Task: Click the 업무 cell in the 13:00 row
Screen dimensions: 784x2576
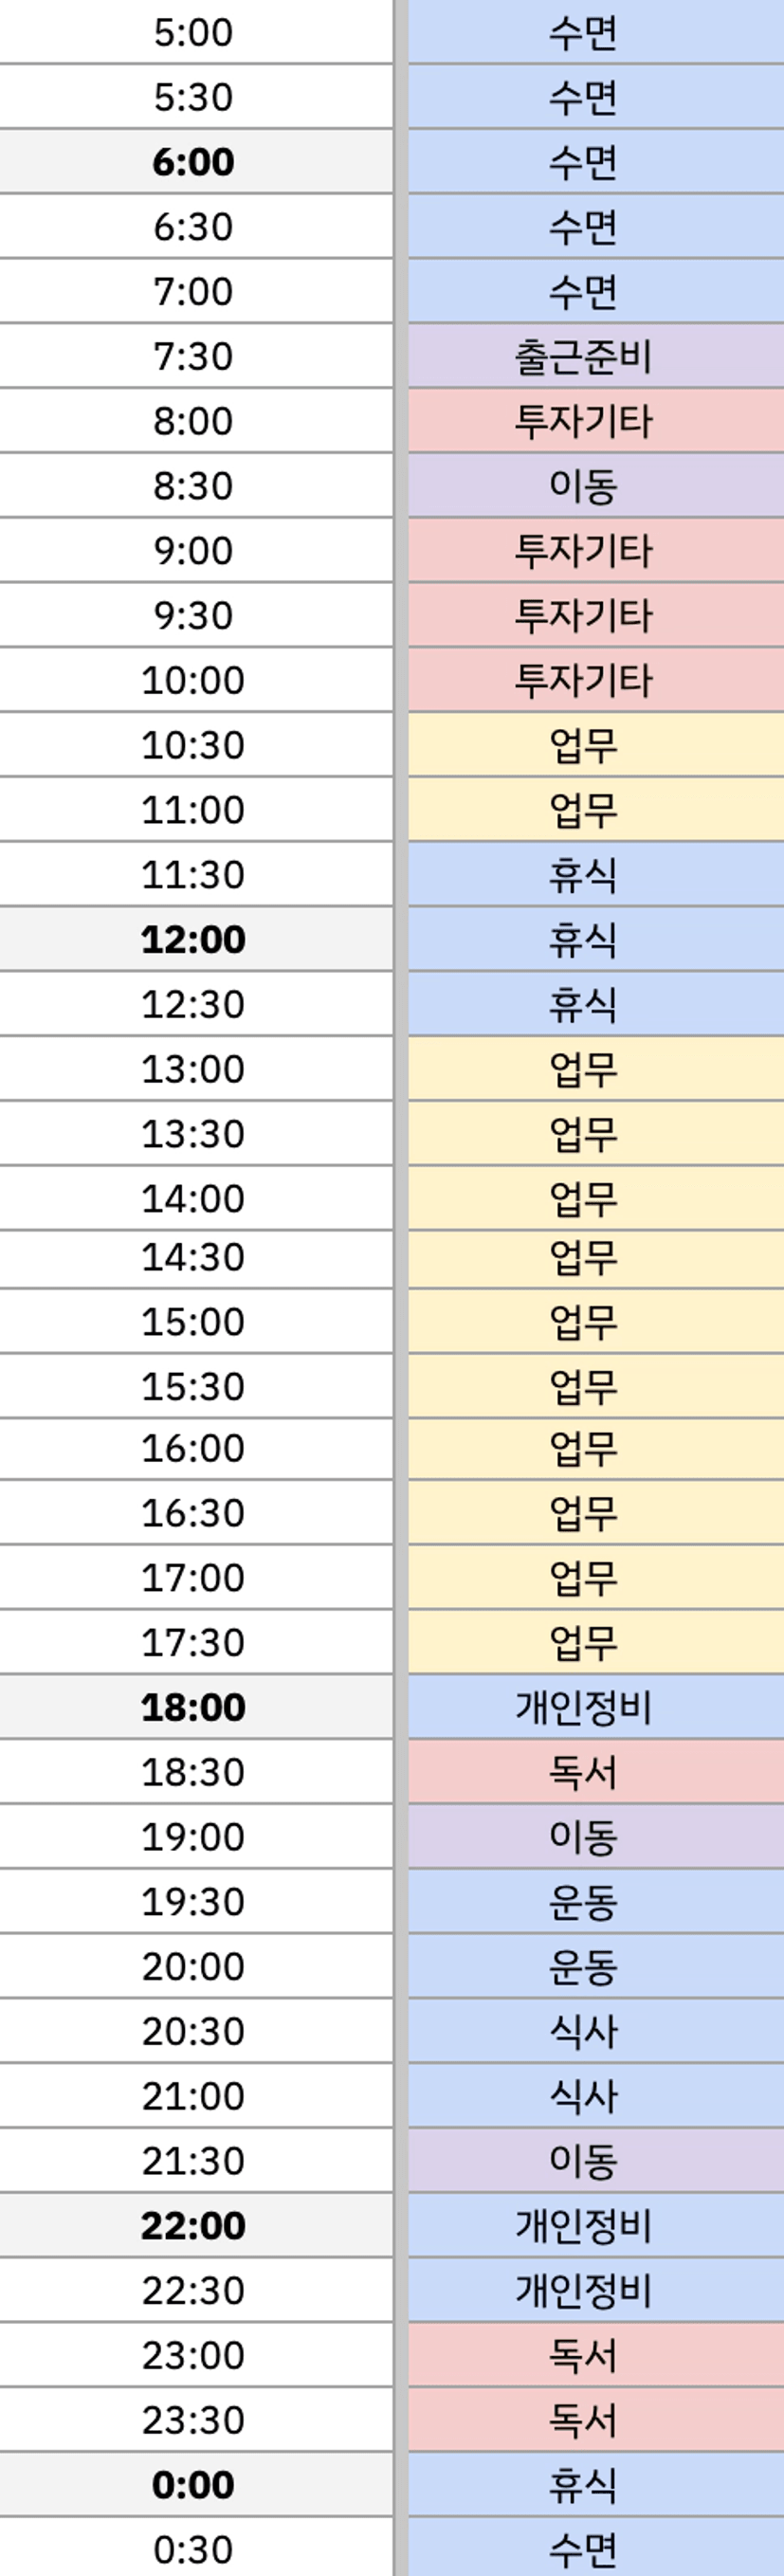Action: click(x=583, y=1069)
